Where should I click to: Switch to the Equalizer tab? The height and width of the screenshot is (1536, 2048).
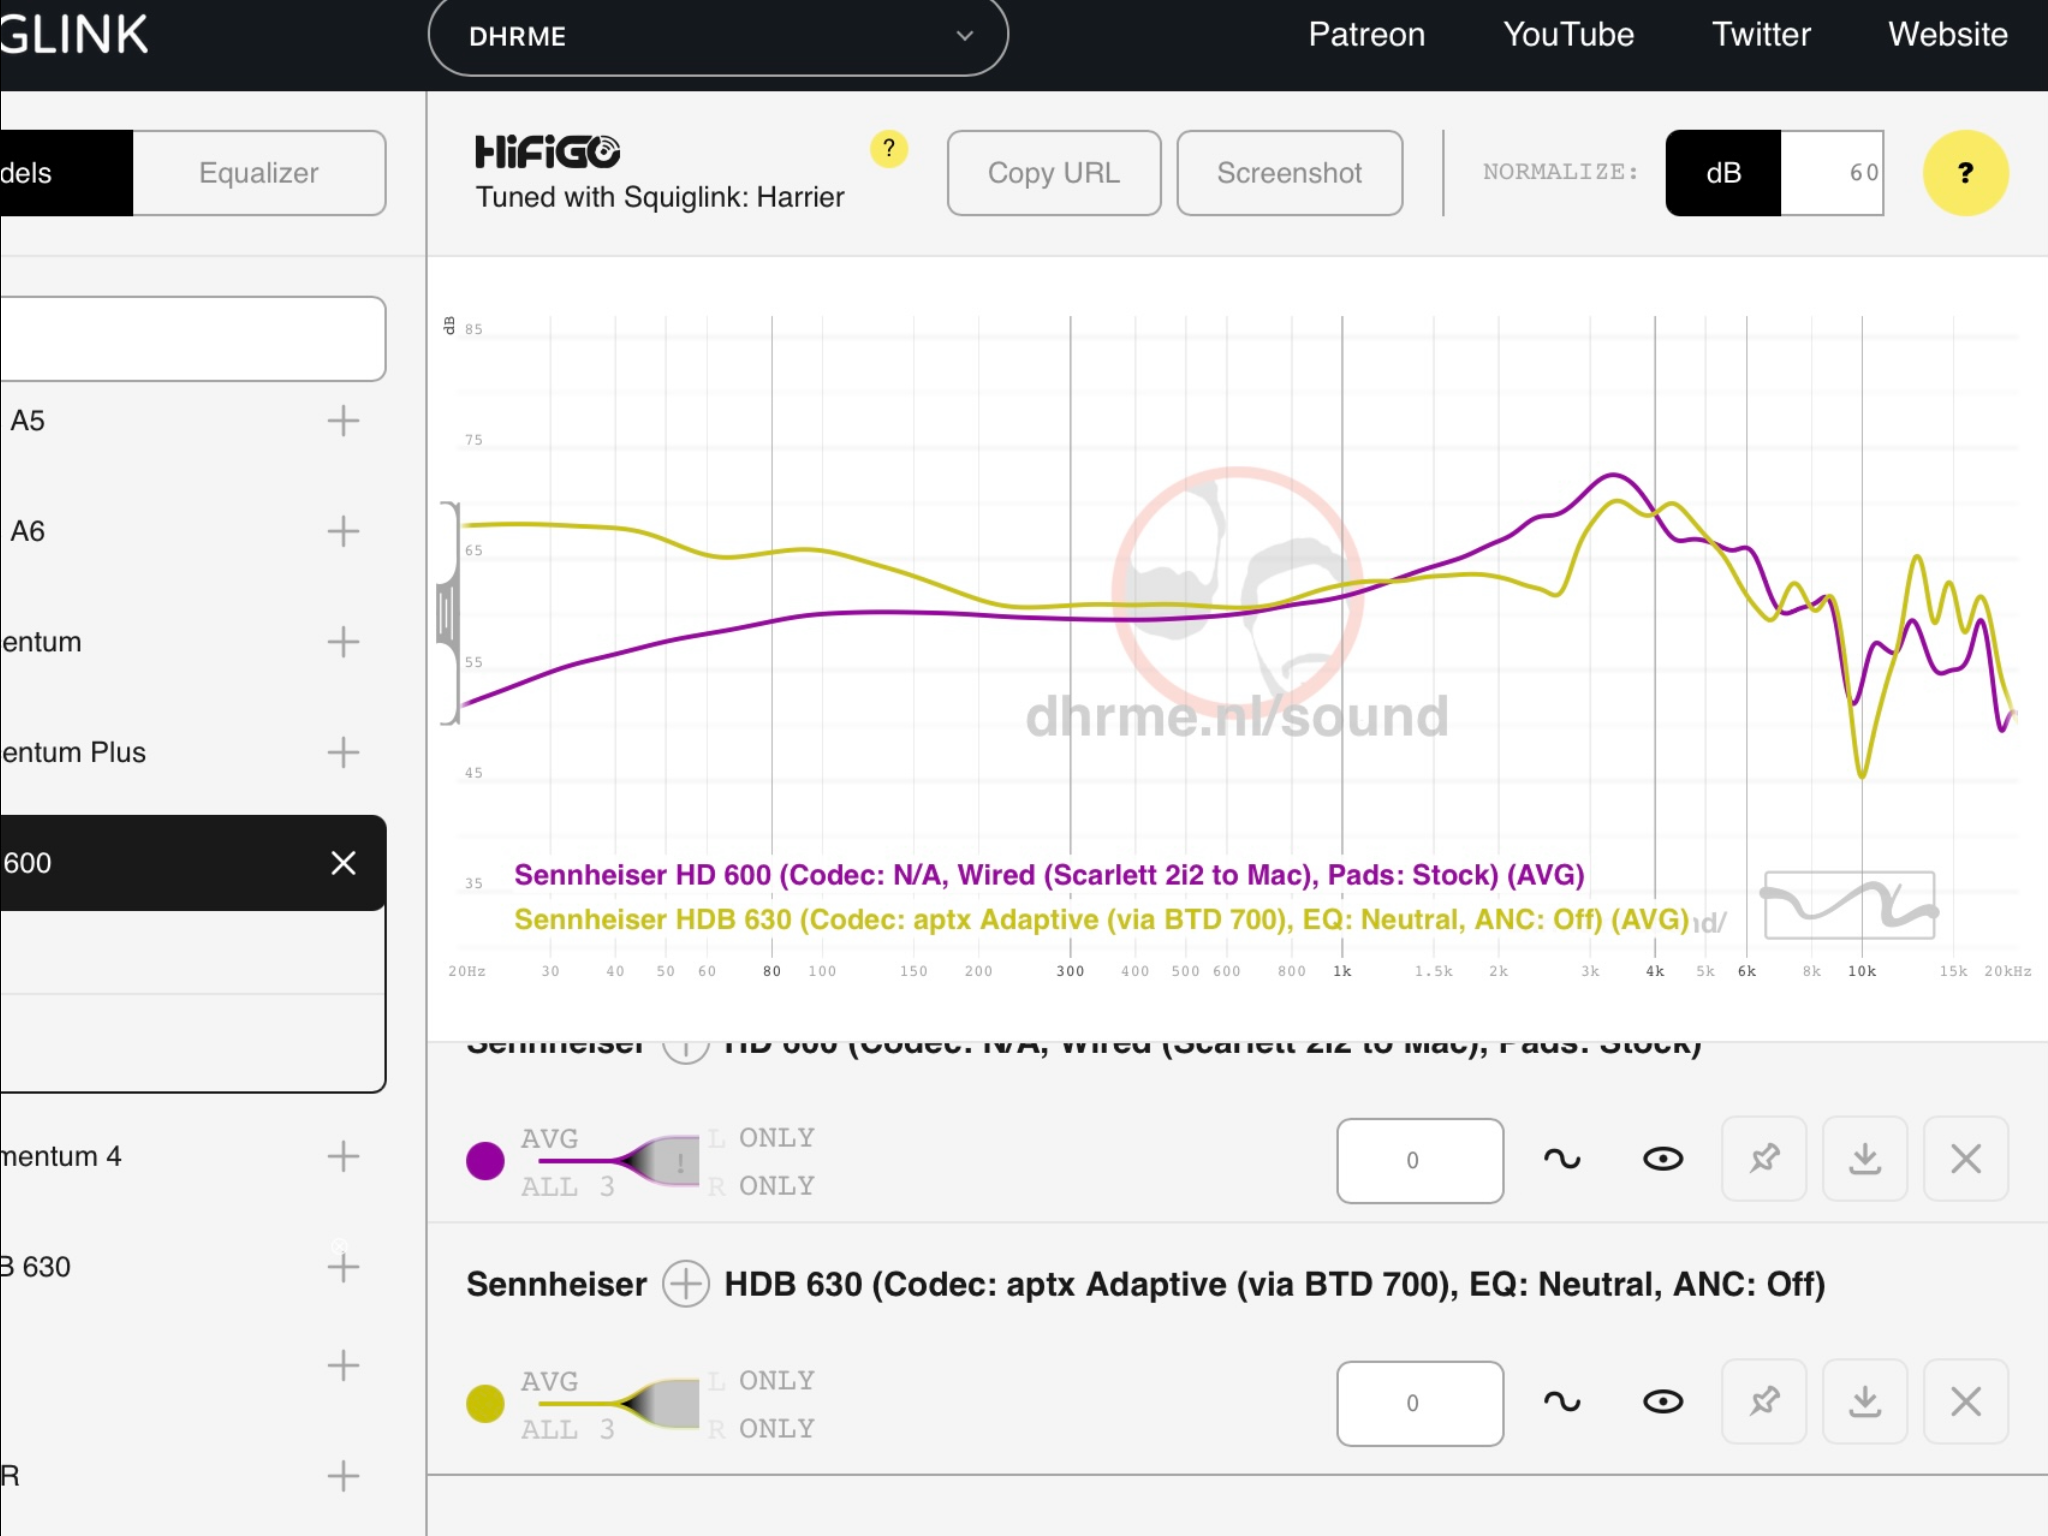259,173
